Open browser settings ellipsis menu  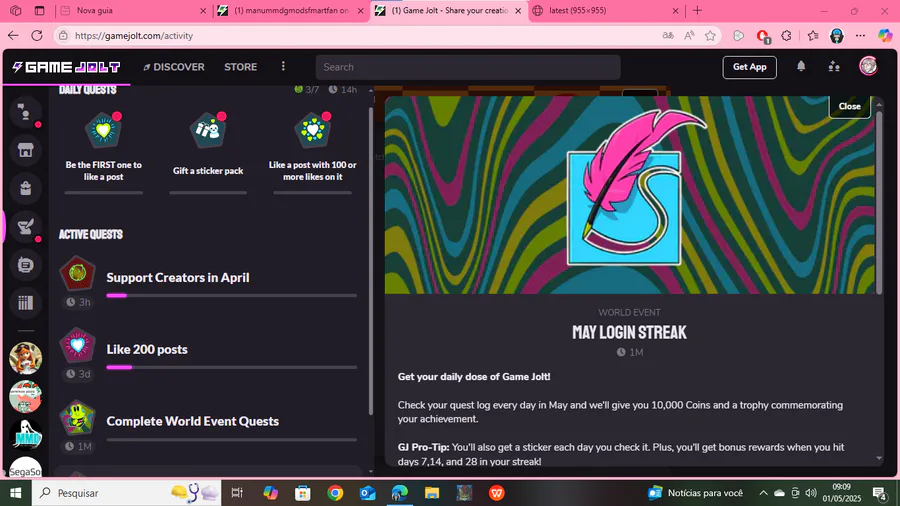[x=860, y=36]
